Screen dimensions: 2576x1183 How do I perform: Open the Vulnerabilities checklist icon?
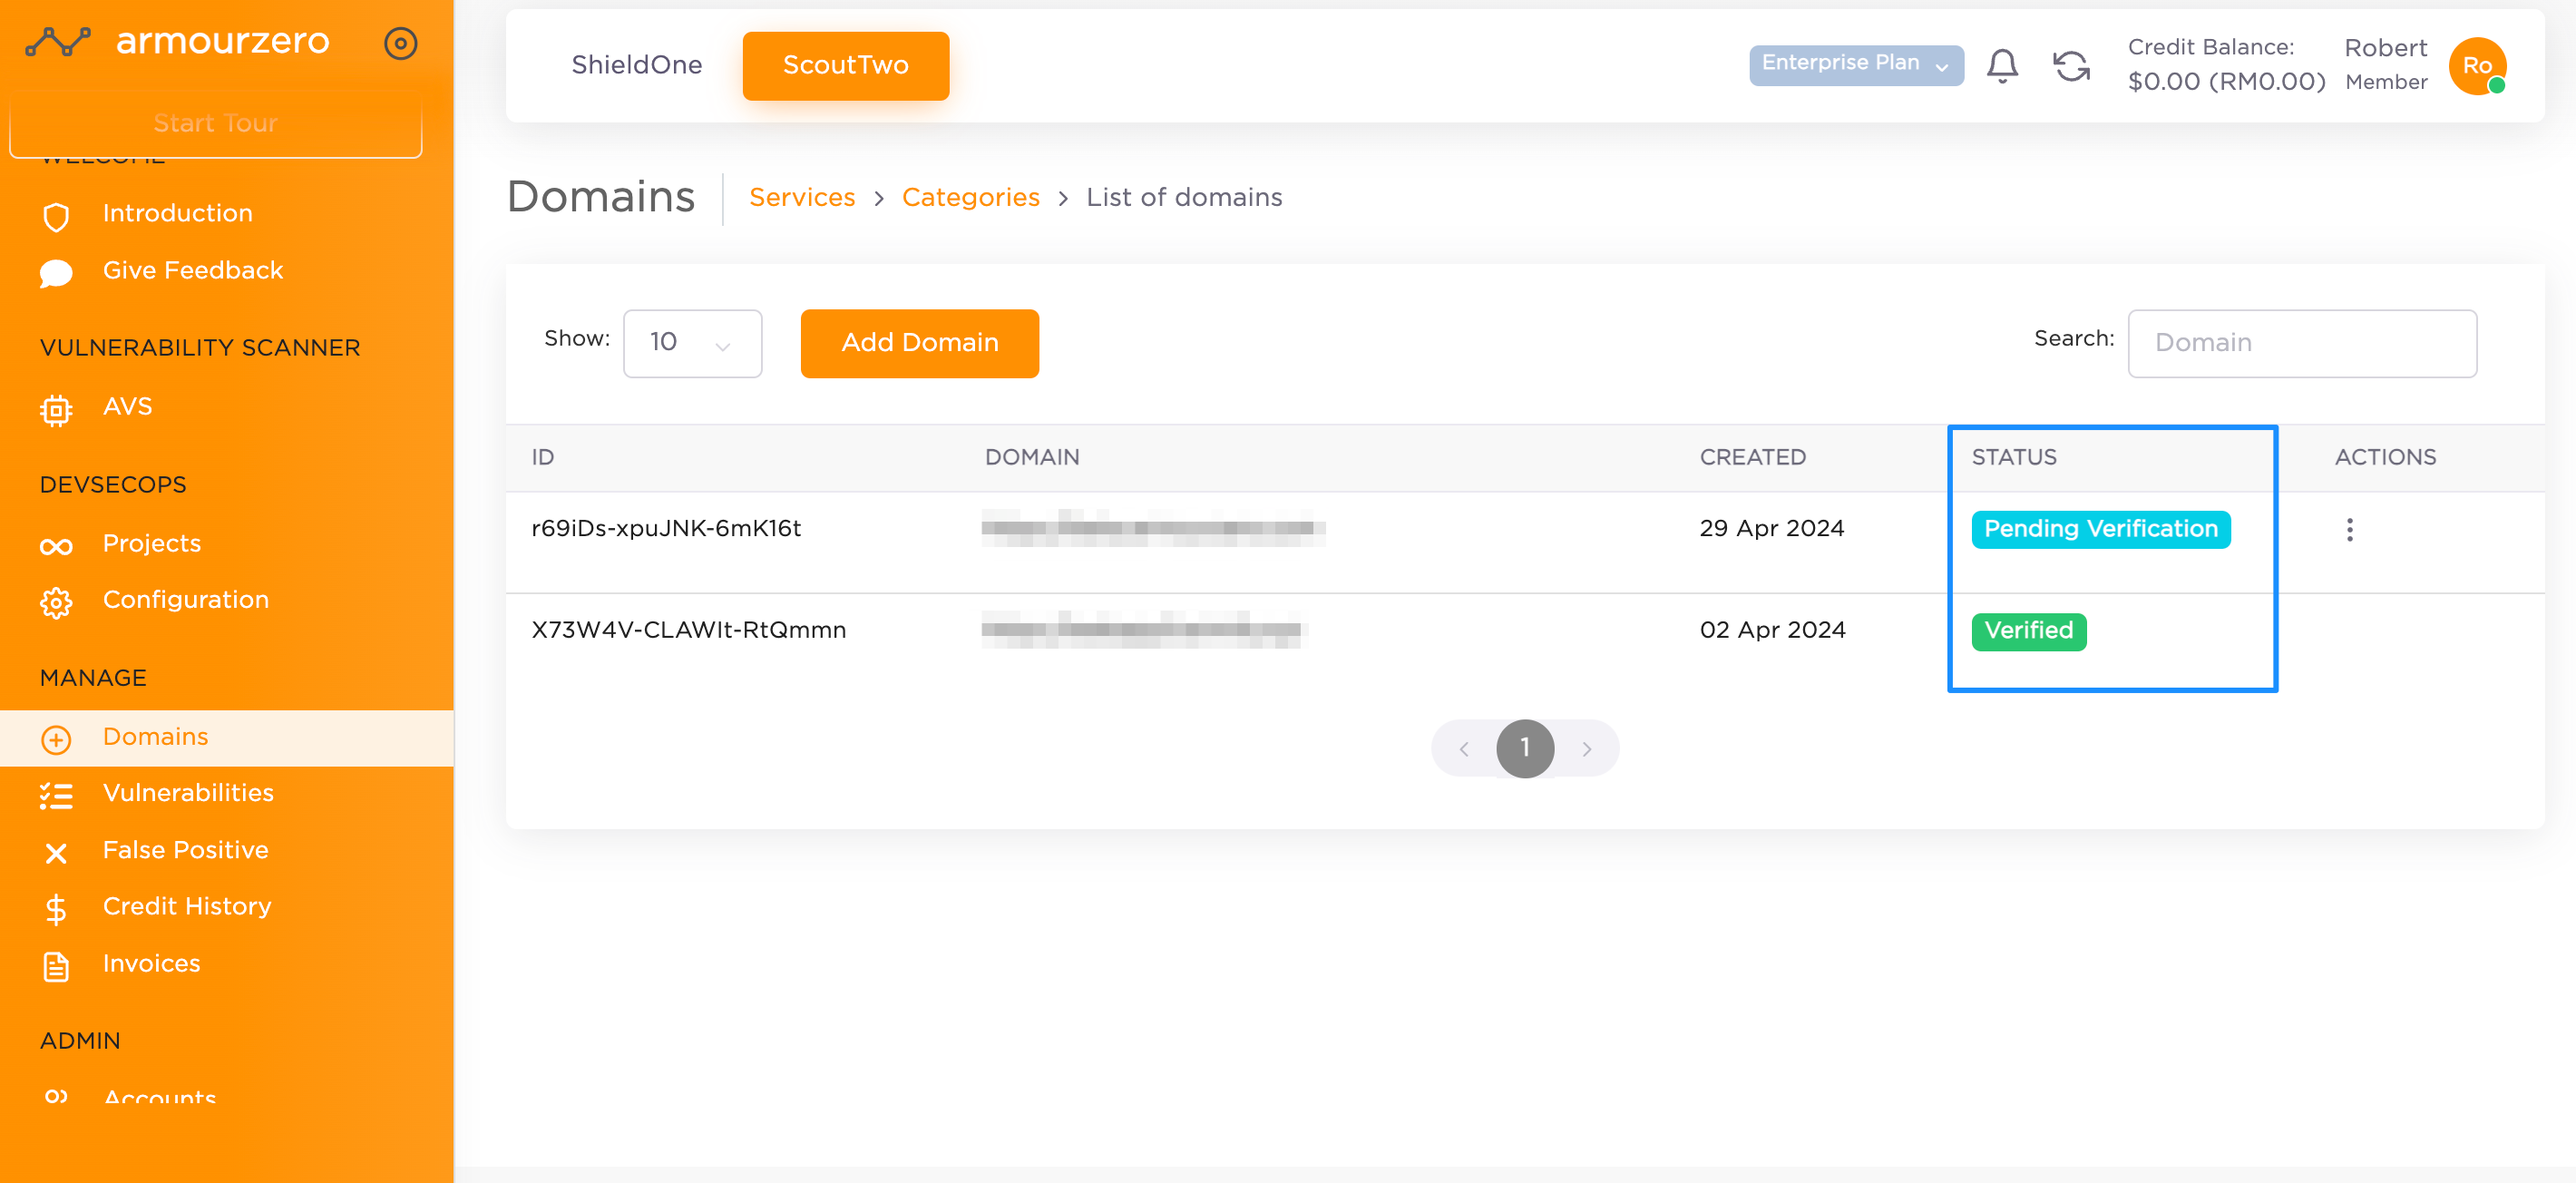click(56, 796)
